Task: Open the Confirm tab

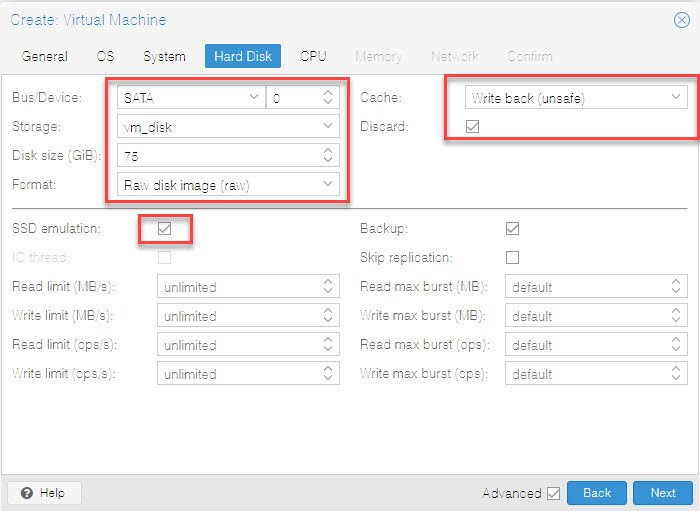Action: pyautogui.click(x=530, y=56)
